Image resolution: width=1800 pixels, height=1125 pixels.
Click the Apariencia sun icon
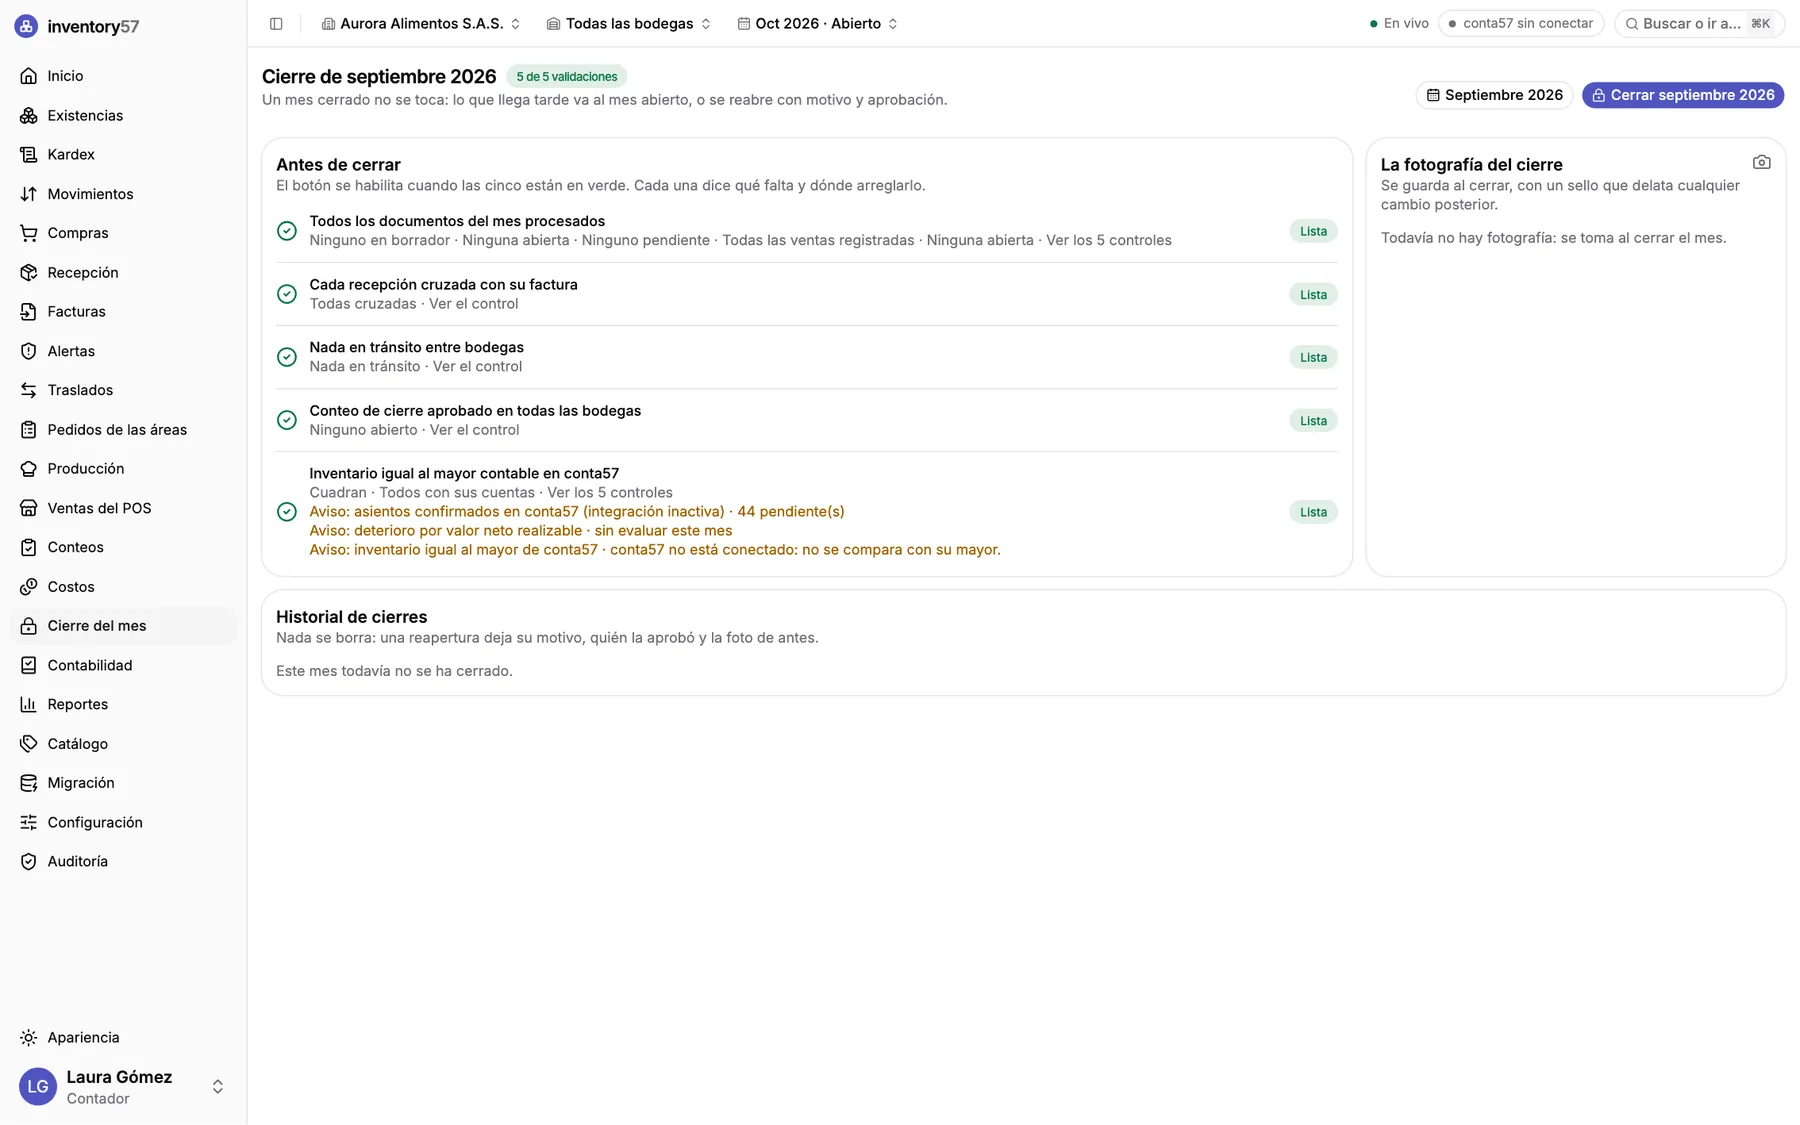click(29, 1038)
